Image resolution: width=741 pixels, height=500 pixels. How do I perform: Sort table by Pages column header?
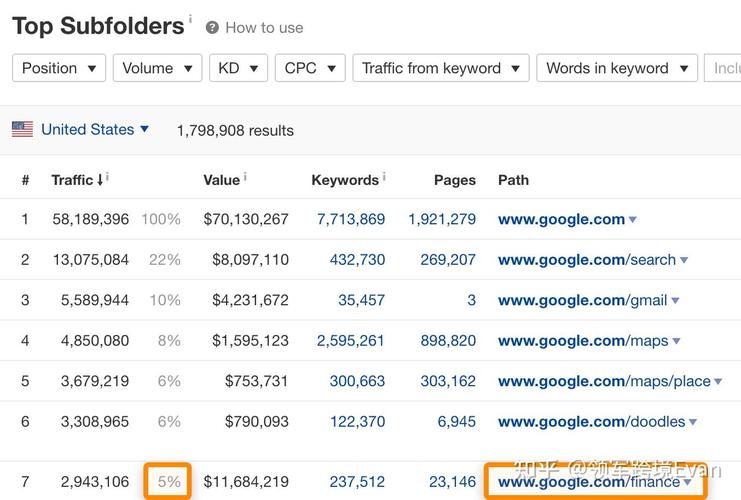tap(454, 180)
